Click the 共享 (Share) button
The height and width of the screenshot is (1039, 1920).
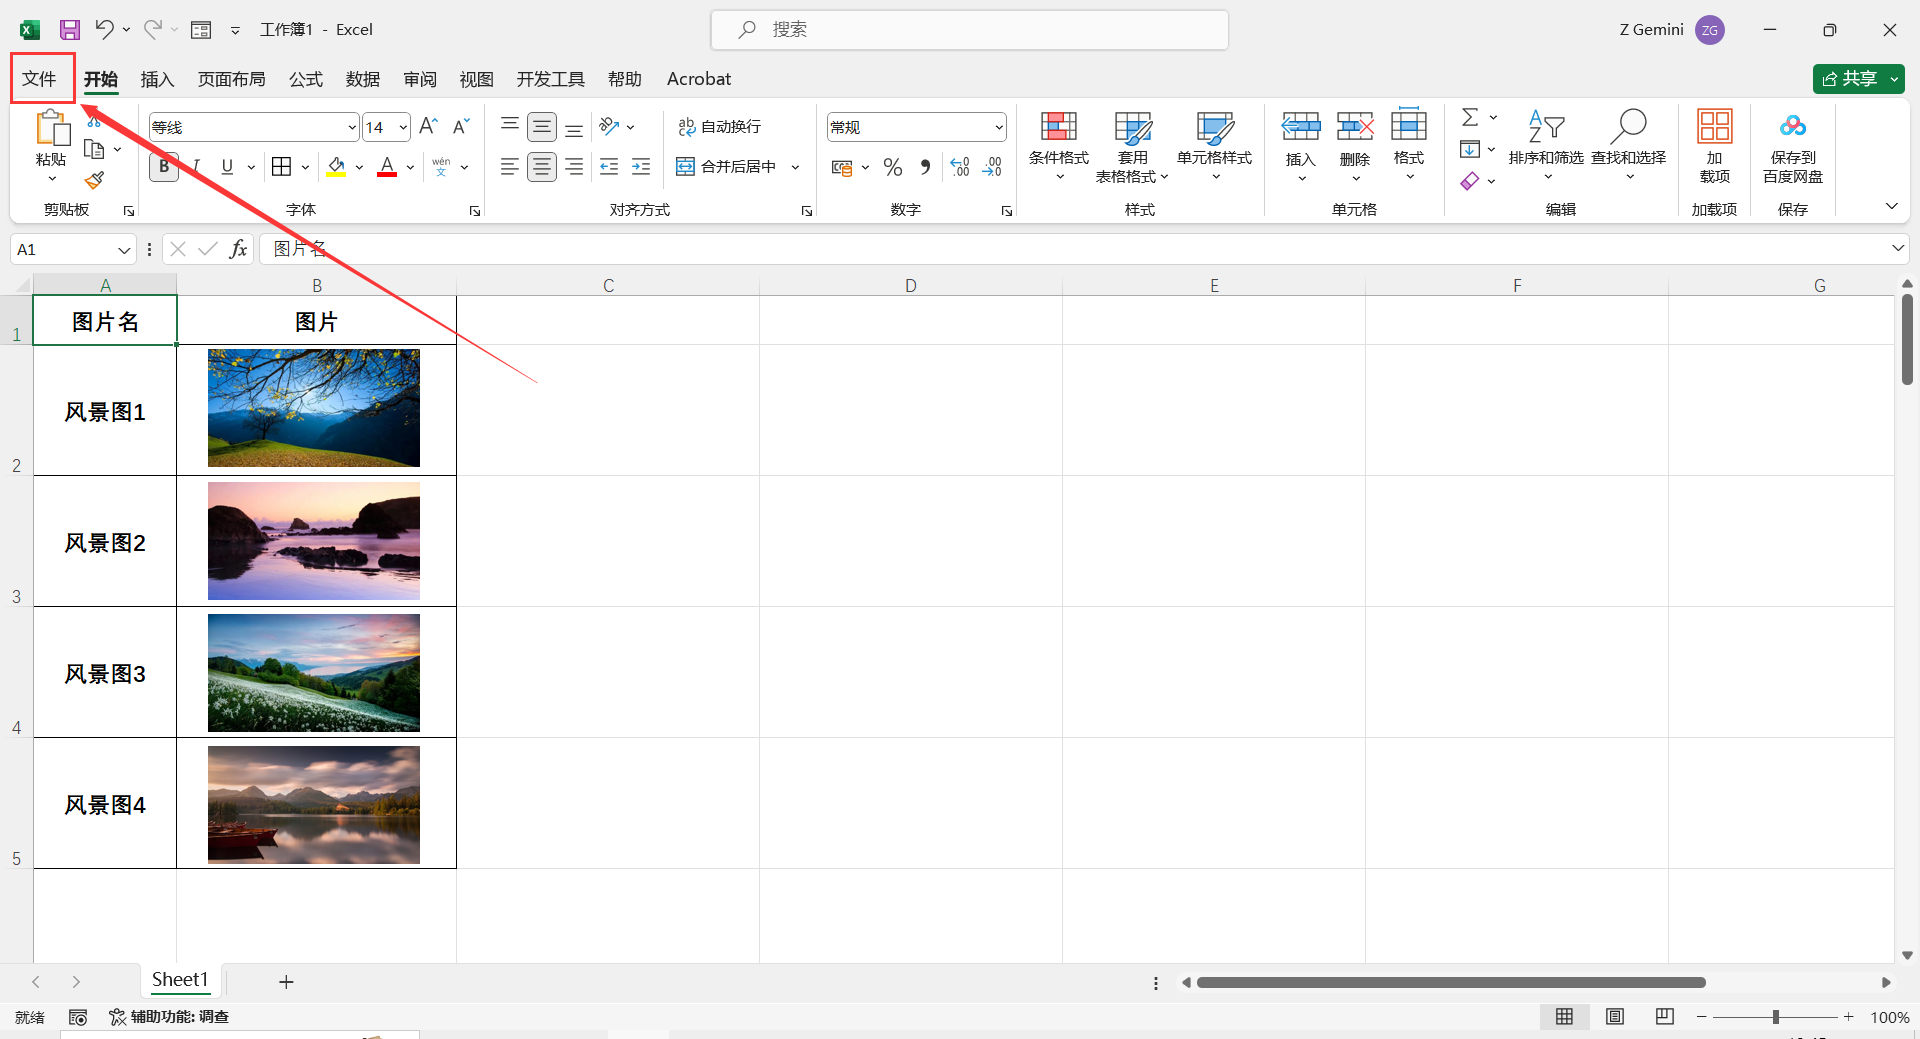click(1849, 79)
